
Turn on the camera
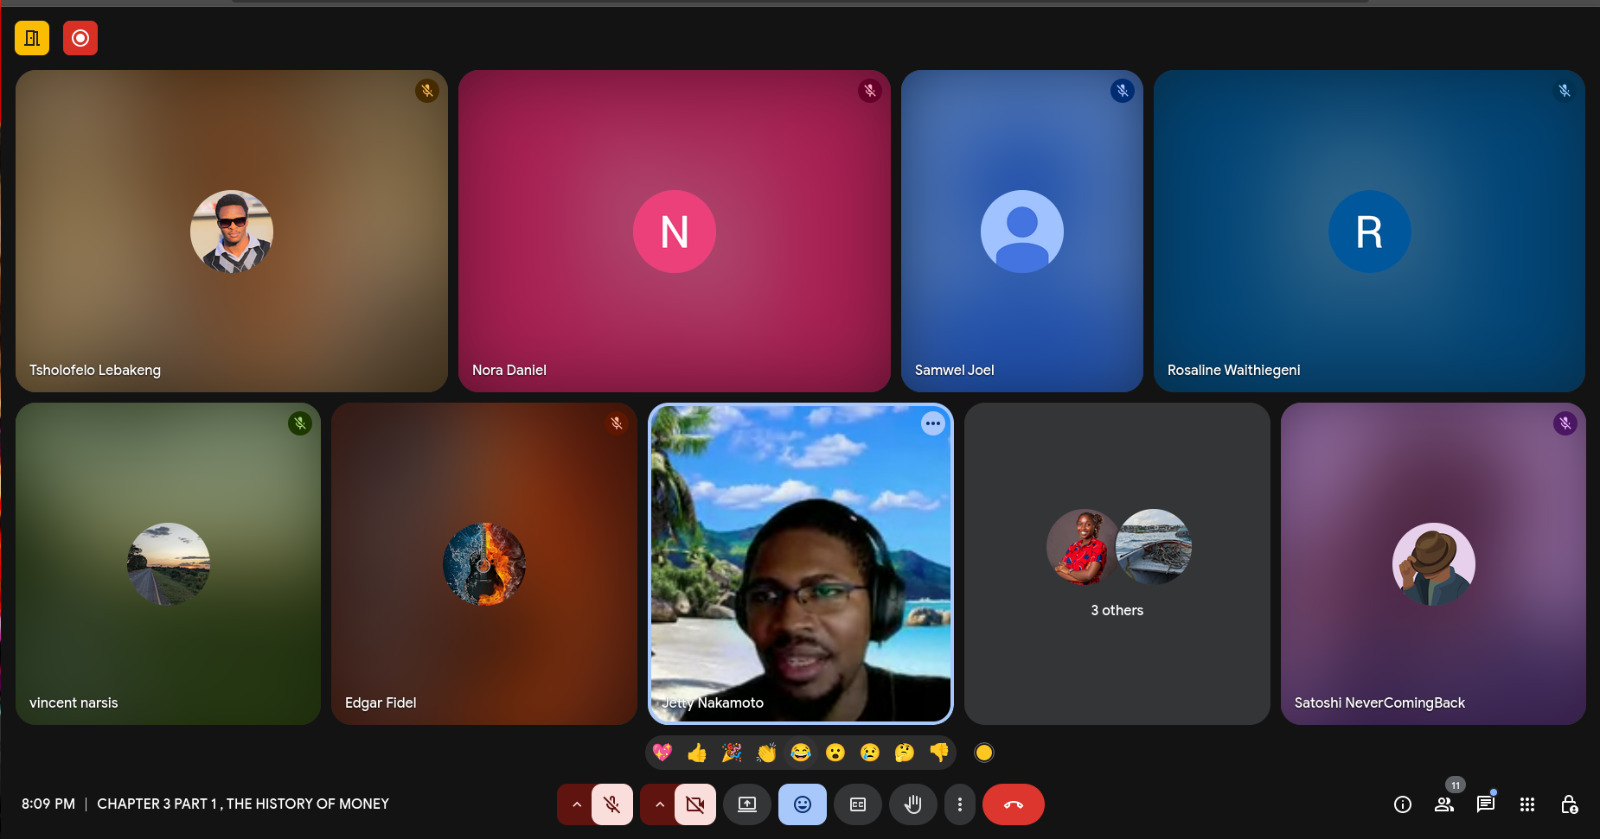click(695, 804)
